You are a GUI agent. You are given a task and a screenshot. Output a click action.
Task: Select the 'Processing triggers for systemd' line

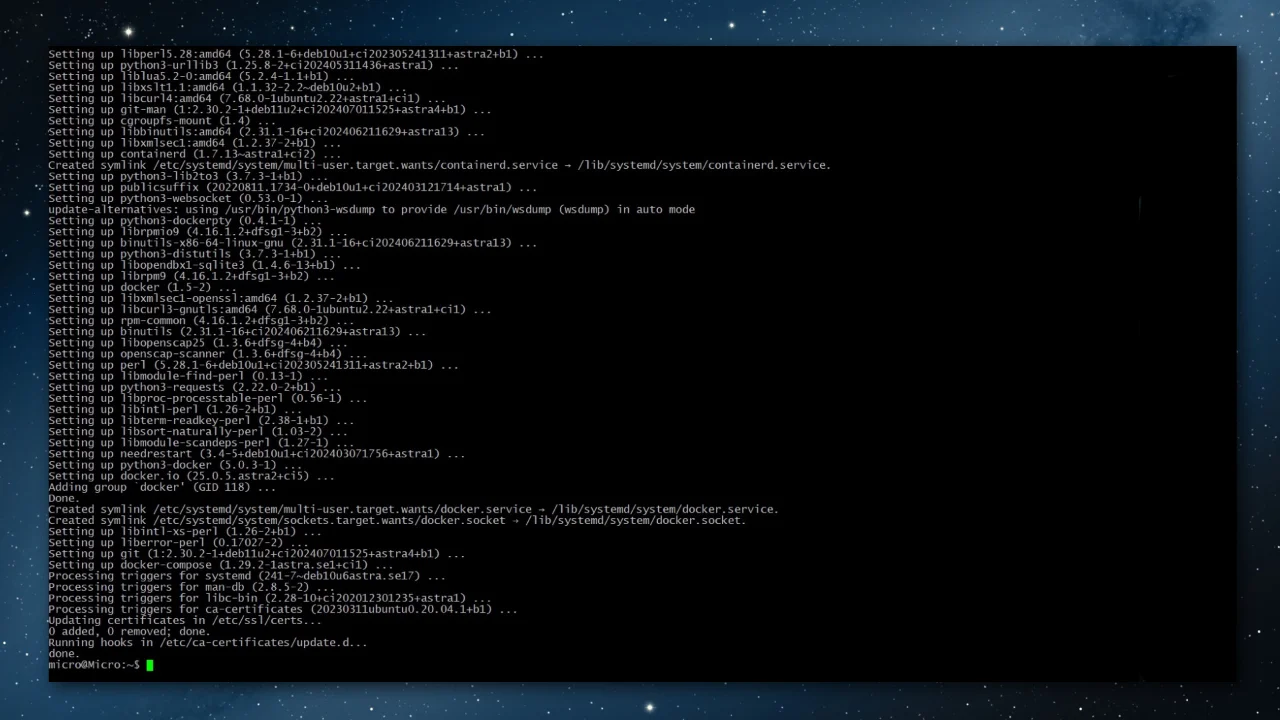coord(247,576)
